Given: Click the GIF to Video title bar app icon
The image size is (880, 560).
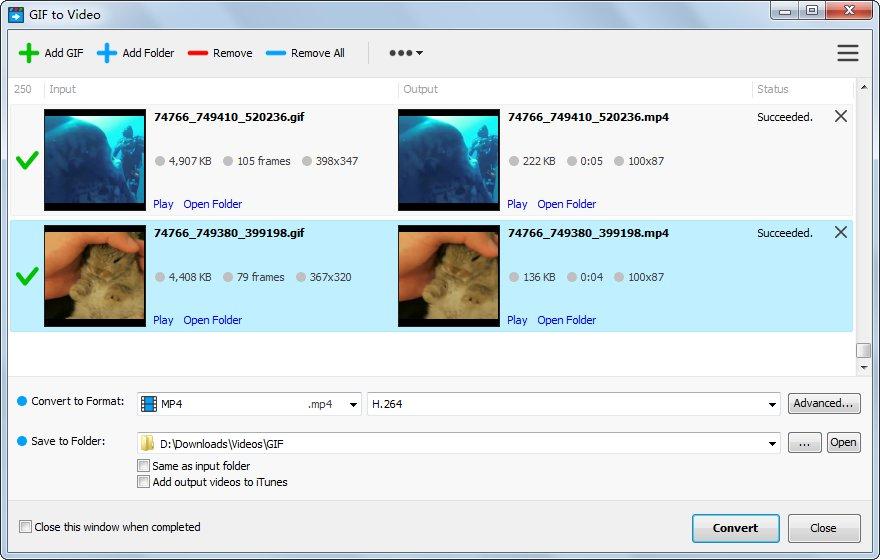Looking at the screenshot, I should pos(16,14).
